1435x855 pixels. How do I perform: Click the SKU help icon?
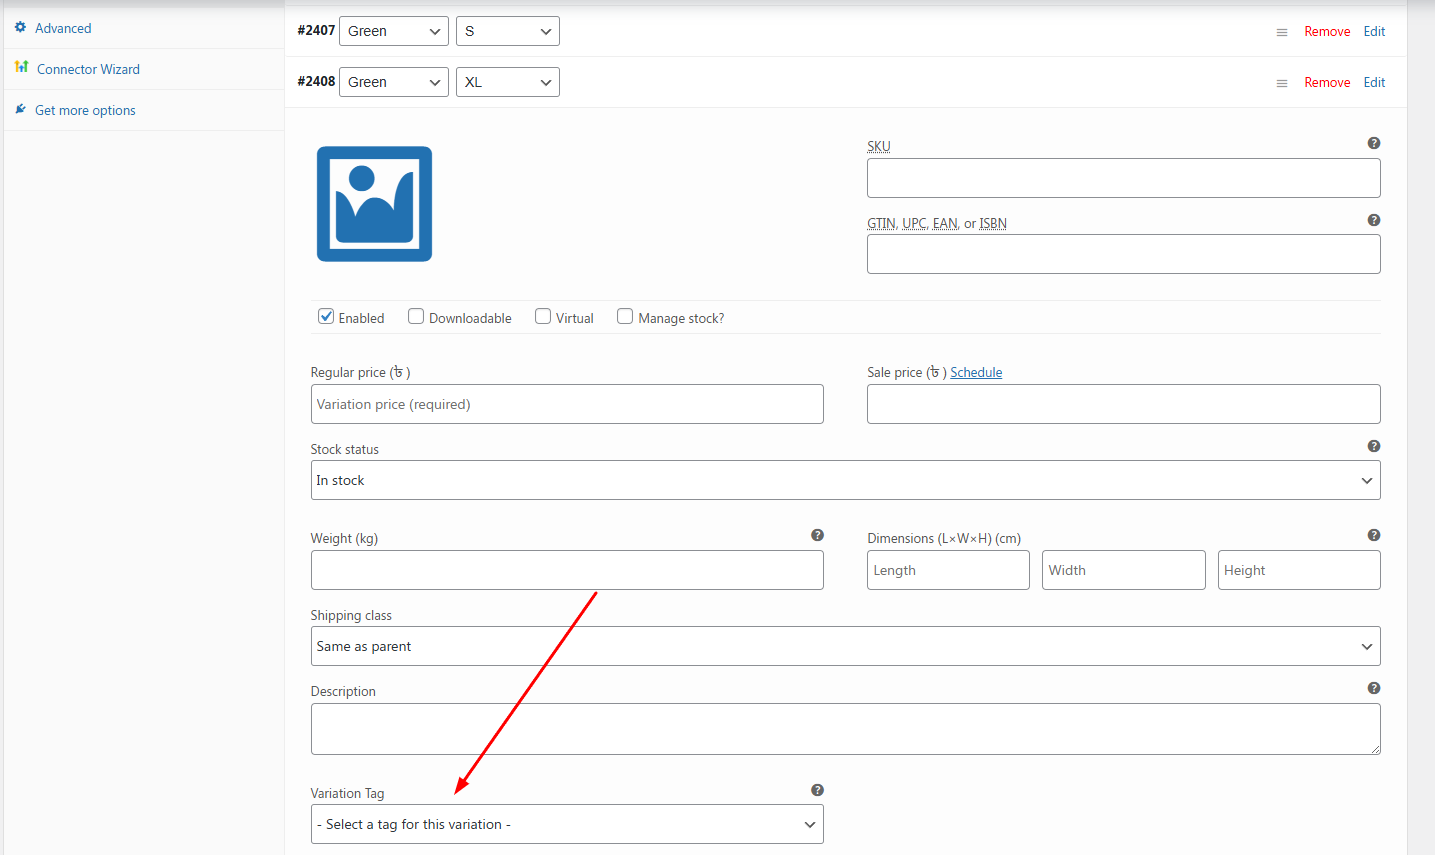tap(1373, 143)
